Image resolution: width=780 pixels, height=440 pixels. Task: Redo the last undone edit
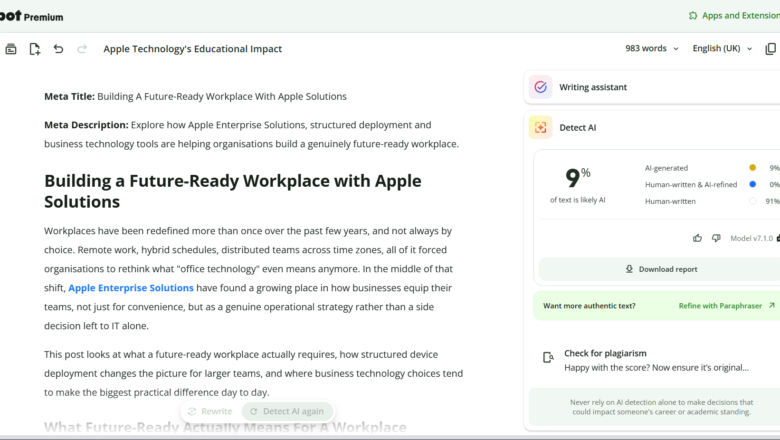82,49
